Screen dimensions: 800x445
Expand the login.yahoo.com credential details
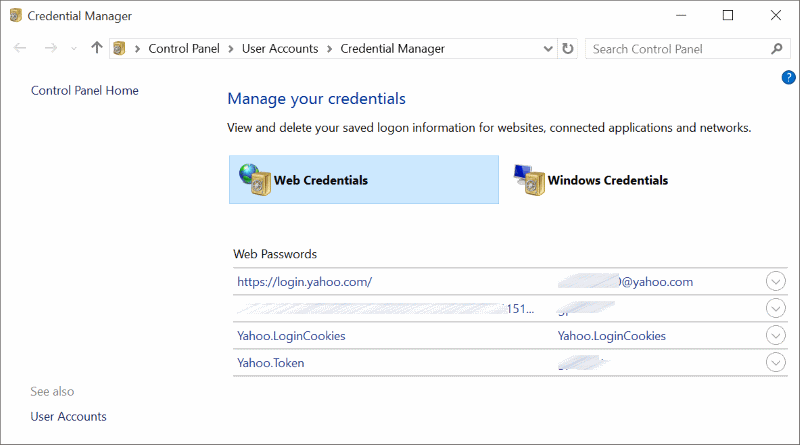[776, 281]
